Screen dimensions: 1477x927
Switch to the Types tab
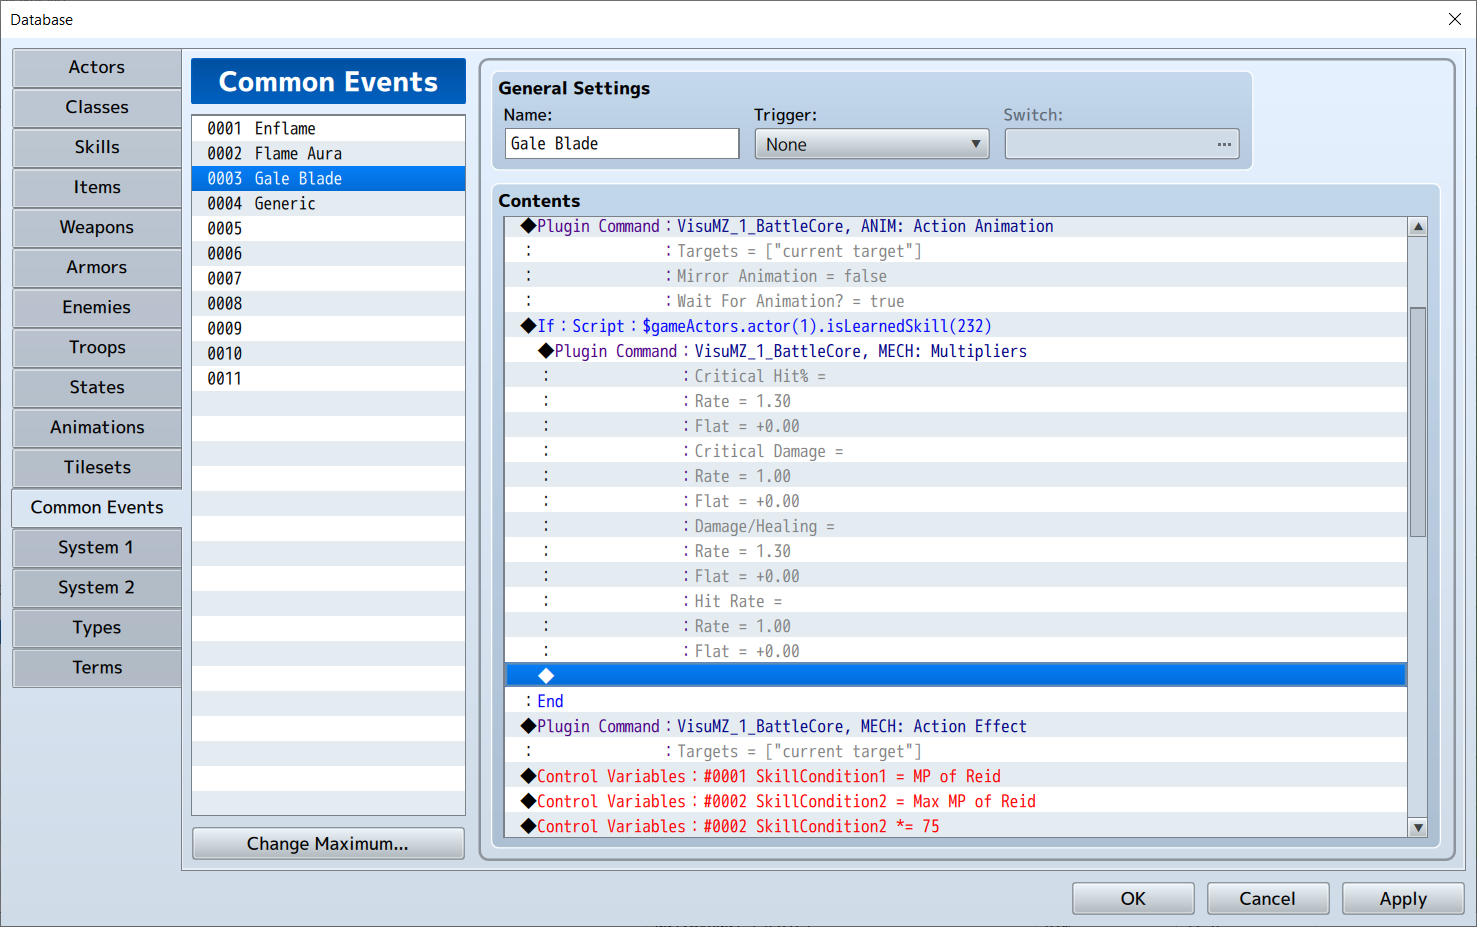(x=97, y=628)
